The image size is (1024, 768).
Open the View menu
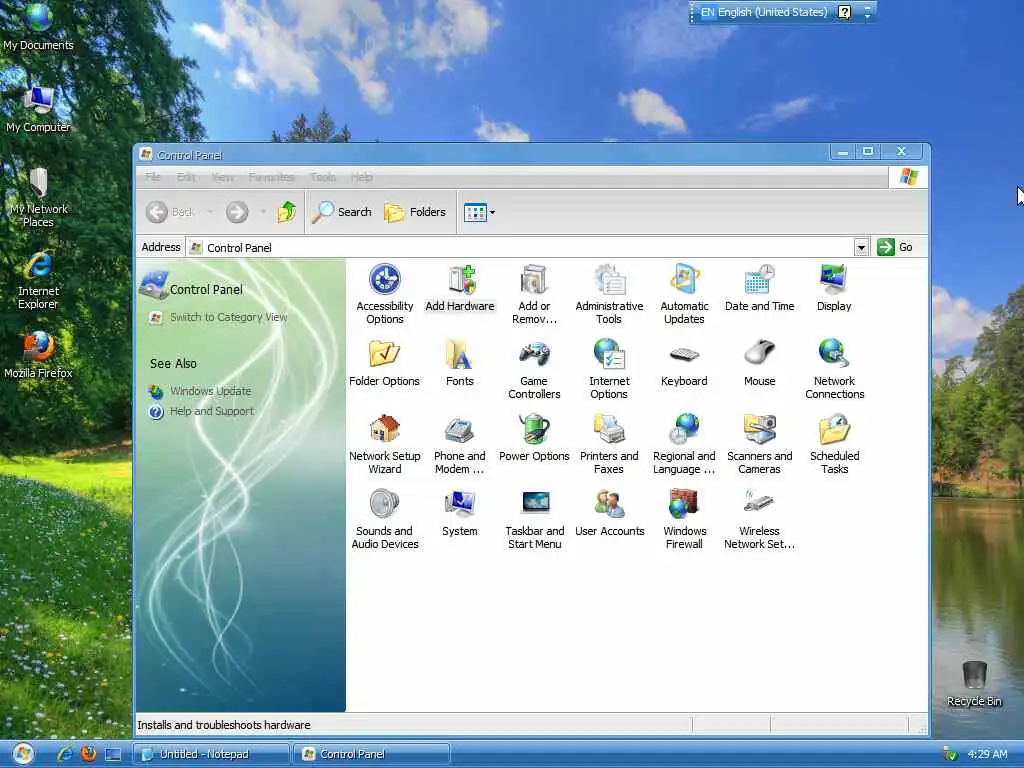point(222,177)
